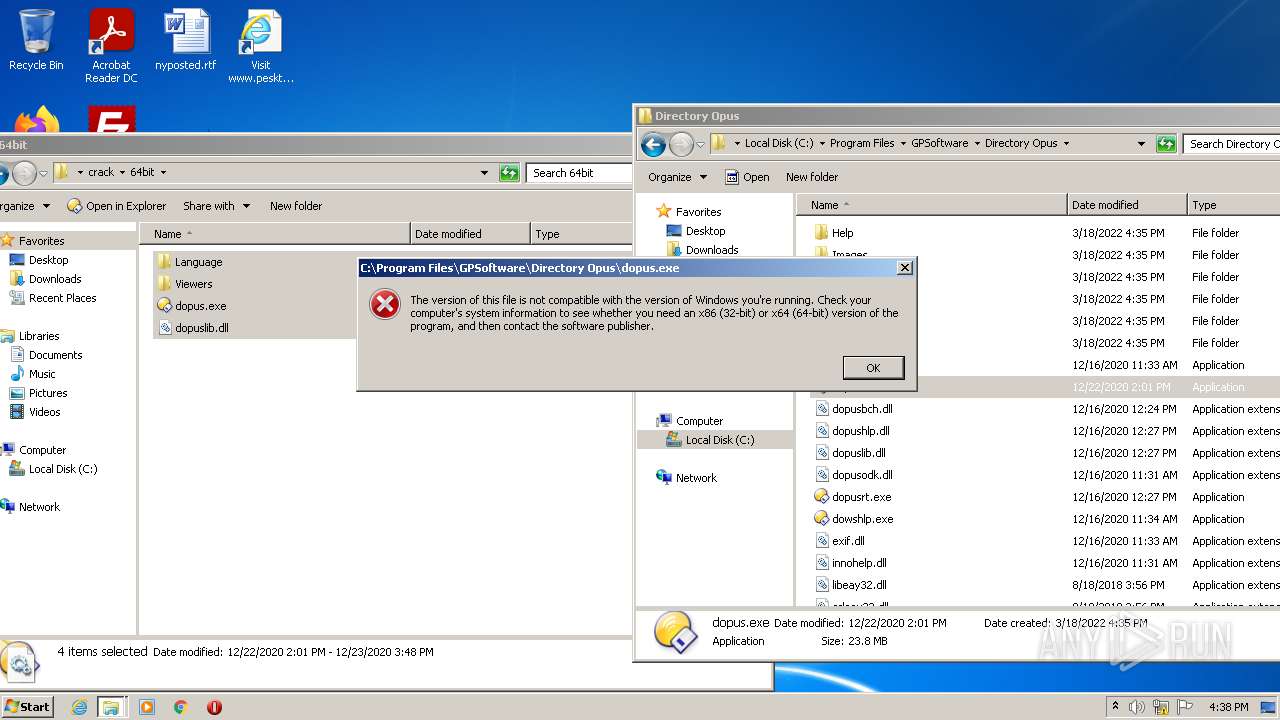The image size is (1280, 720).
Task: Select Favorites in Directory Opus navigation pane
Action: (689, 212)
